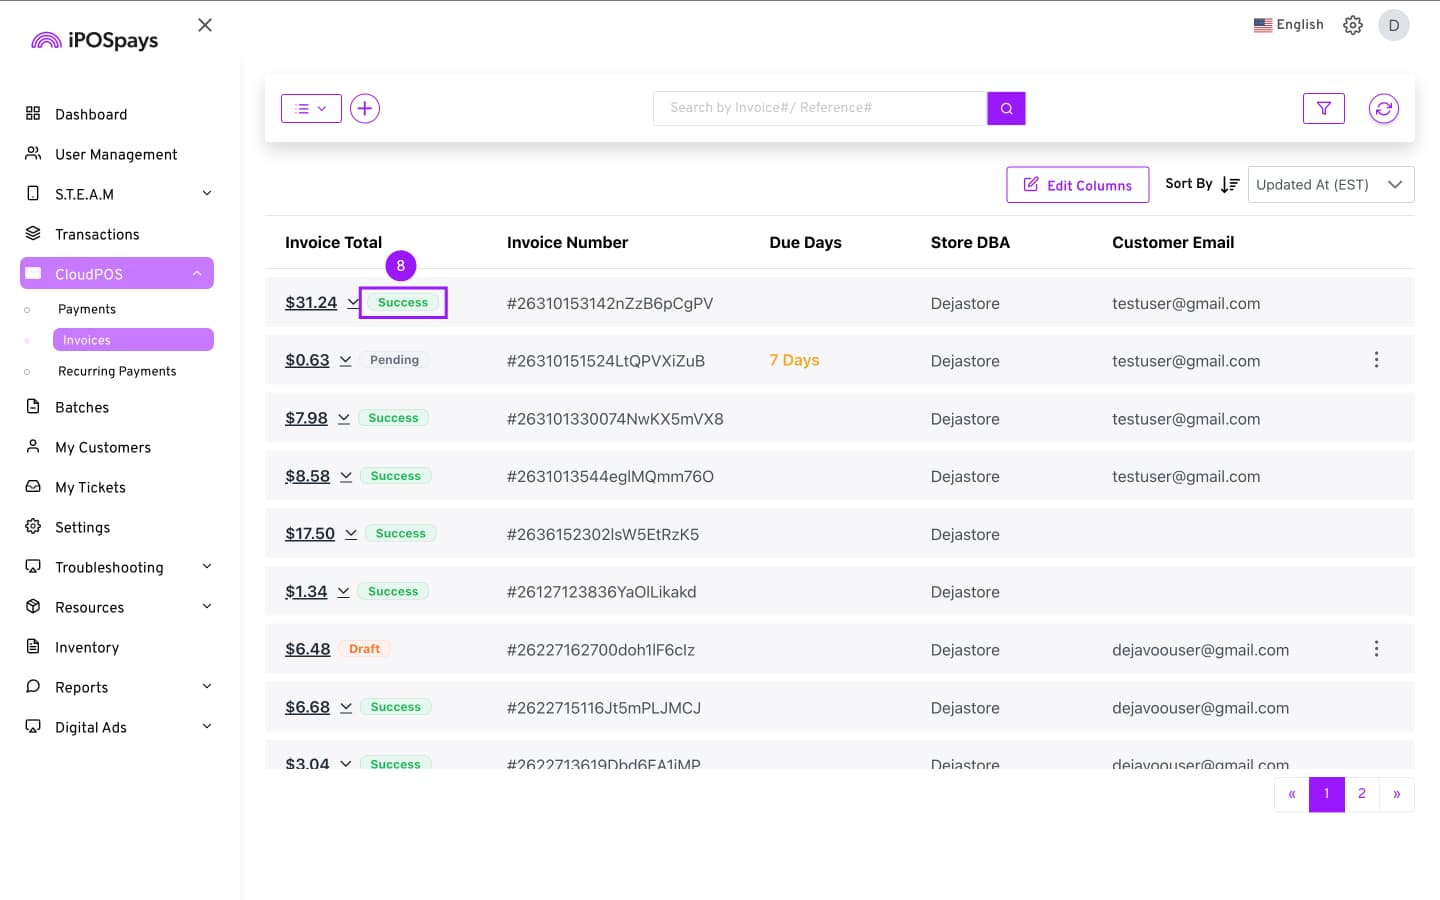
Task: Open the Updated At (EST) sort dropdown
Action: pyautogui.click(x=1330, y=184)
